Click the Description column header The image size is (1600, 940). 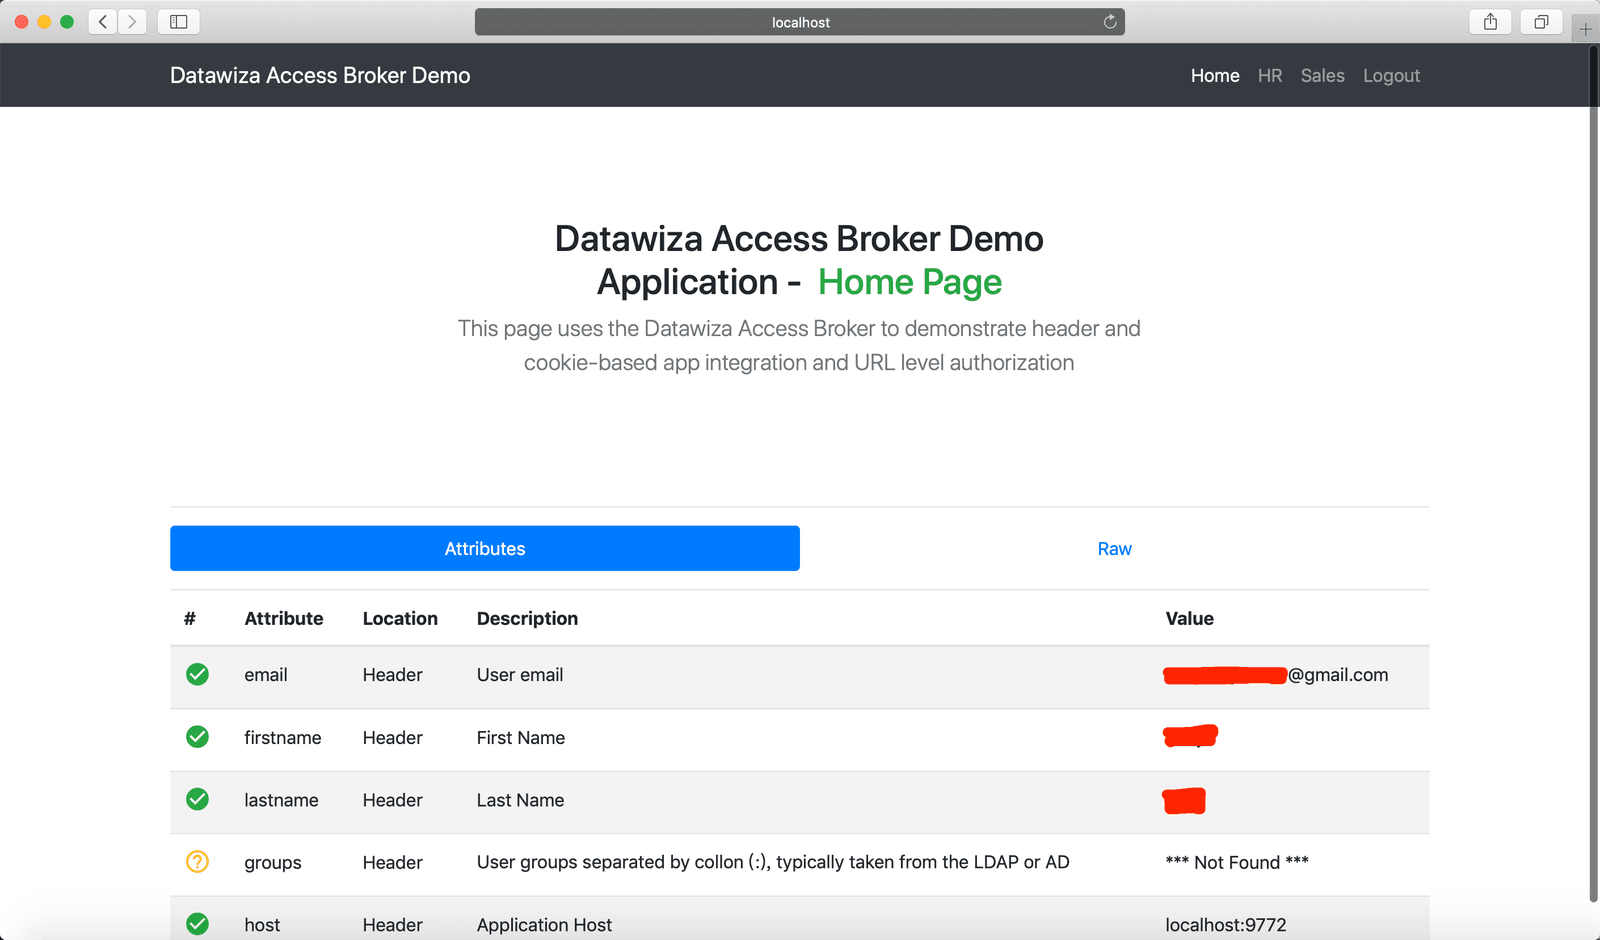point(527,618)
